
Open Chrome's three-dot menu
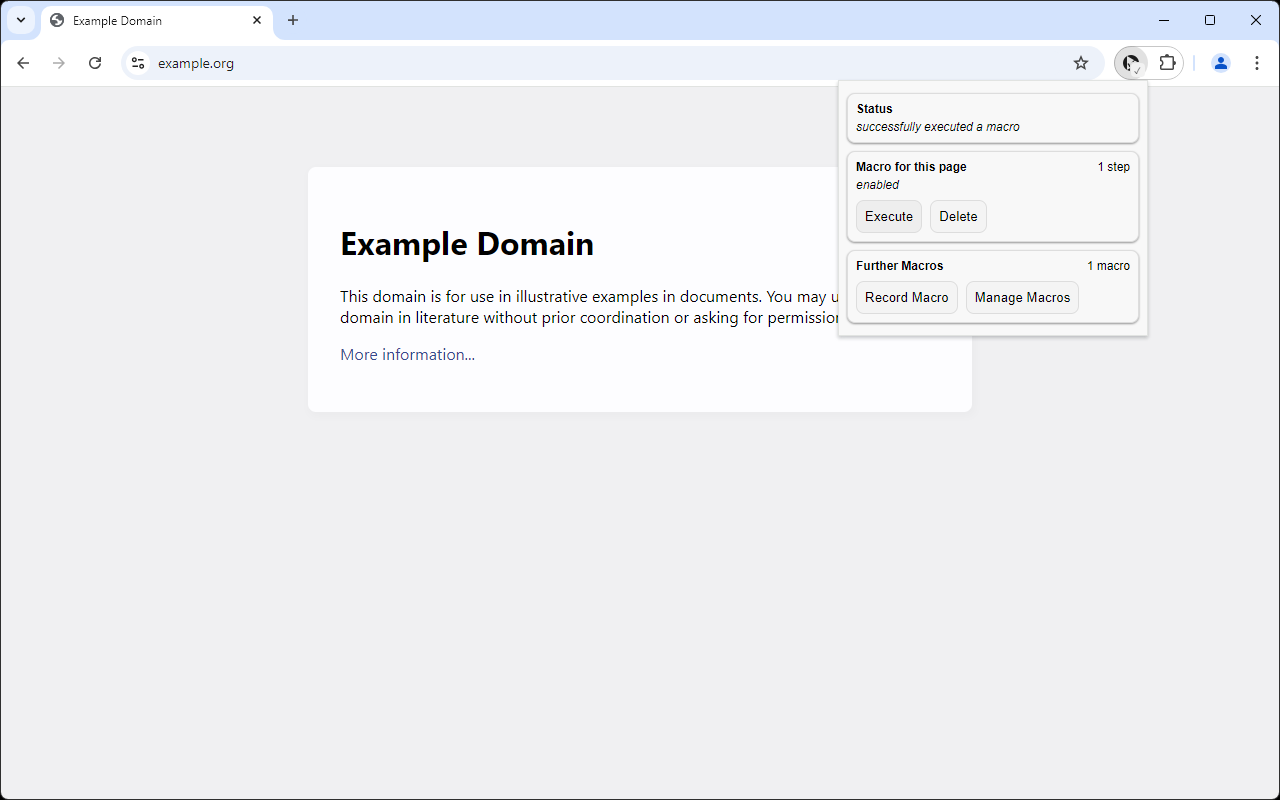click(x=1257, y=62)
